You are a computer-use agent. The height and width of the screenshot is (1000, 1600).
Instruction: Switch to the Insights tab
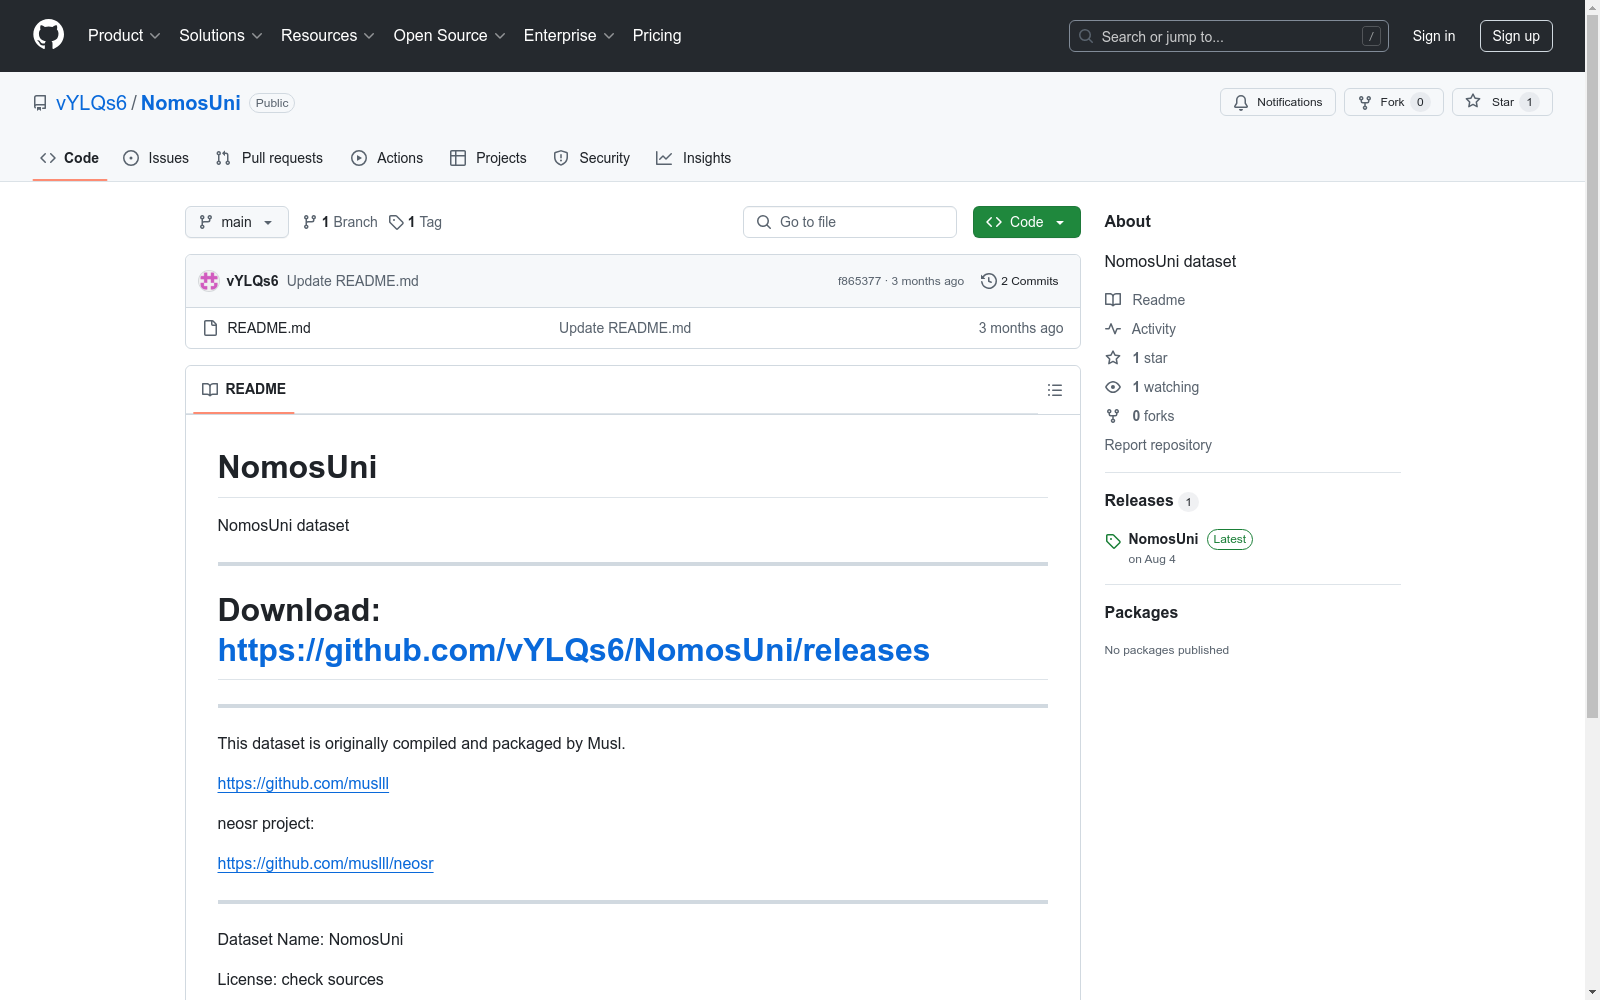tap(693, 158)
